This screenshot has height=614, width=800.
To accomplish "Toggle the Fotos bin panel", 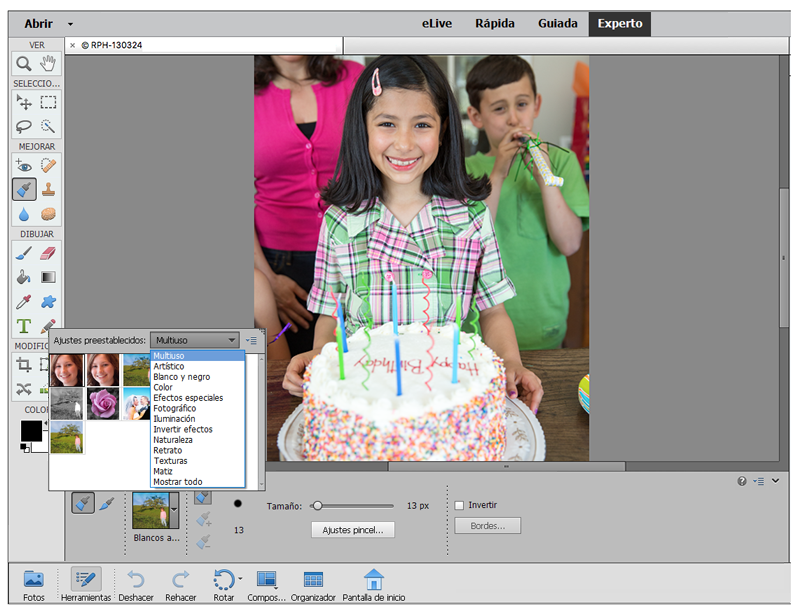I will coord(33,579).
